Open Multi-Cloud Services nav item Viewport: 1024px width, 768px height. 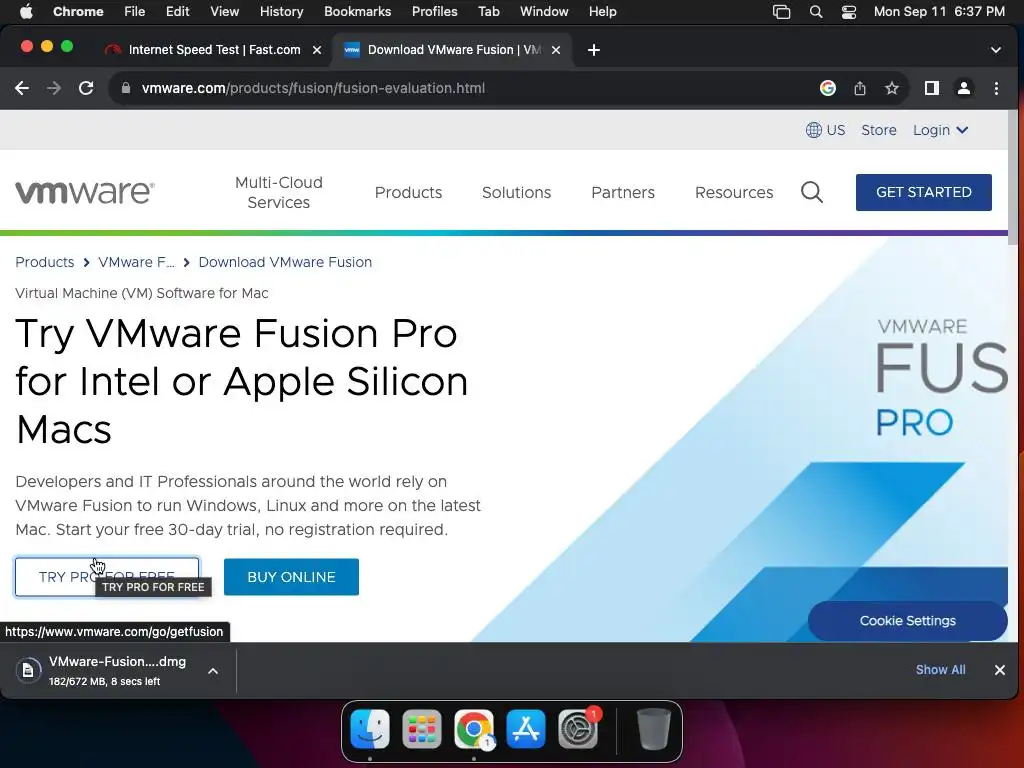(x=279, y=192)
